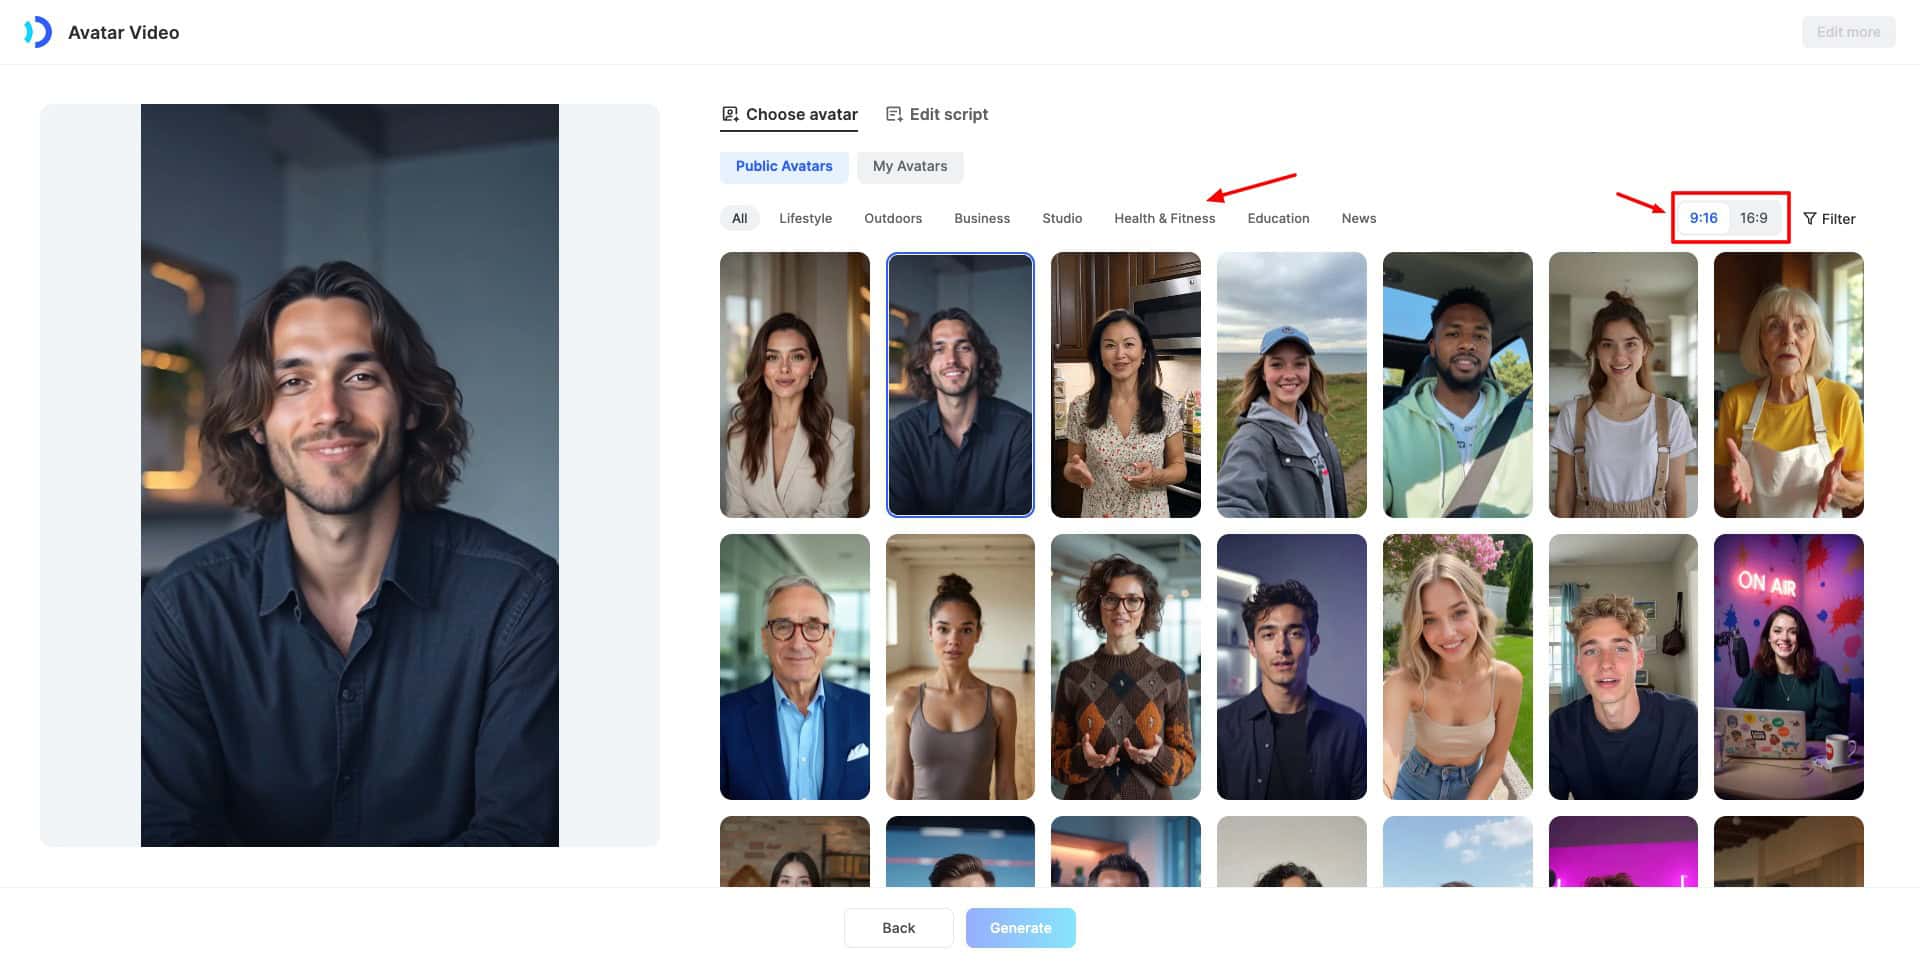This screenshot has width=1920, height=968.
Task: Pick the man in car avatar
Action: point(1457,385)
